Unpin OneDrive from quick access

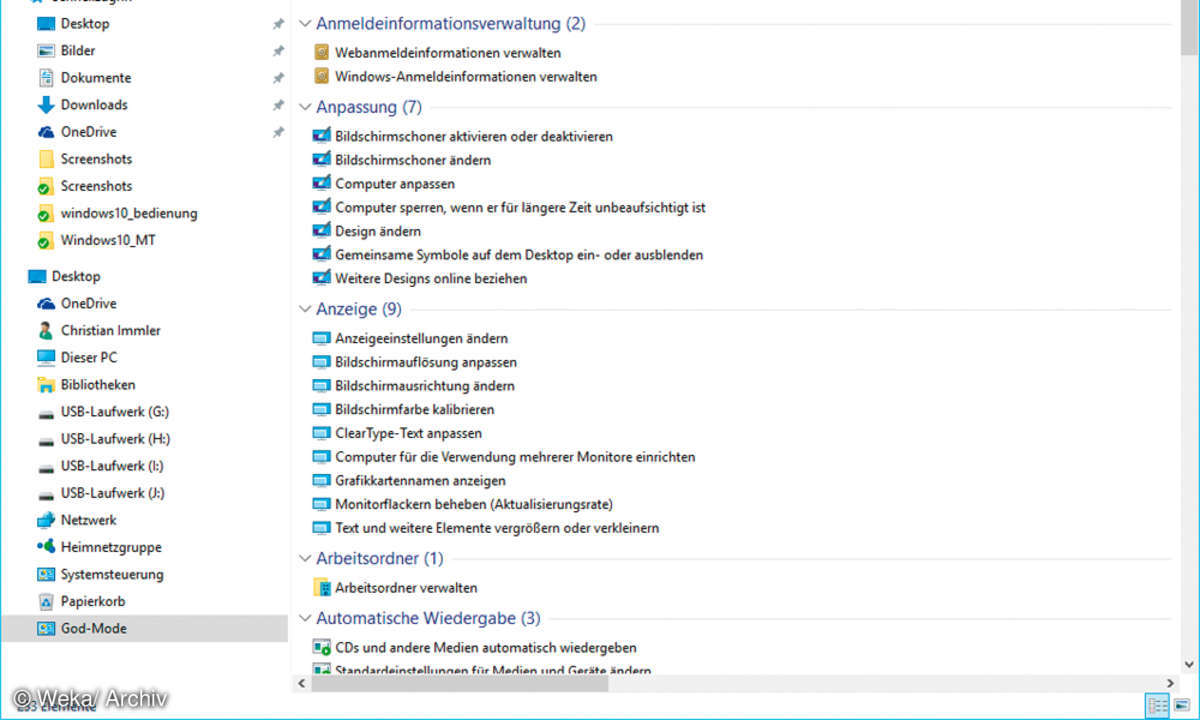click(x=279, y=132)
